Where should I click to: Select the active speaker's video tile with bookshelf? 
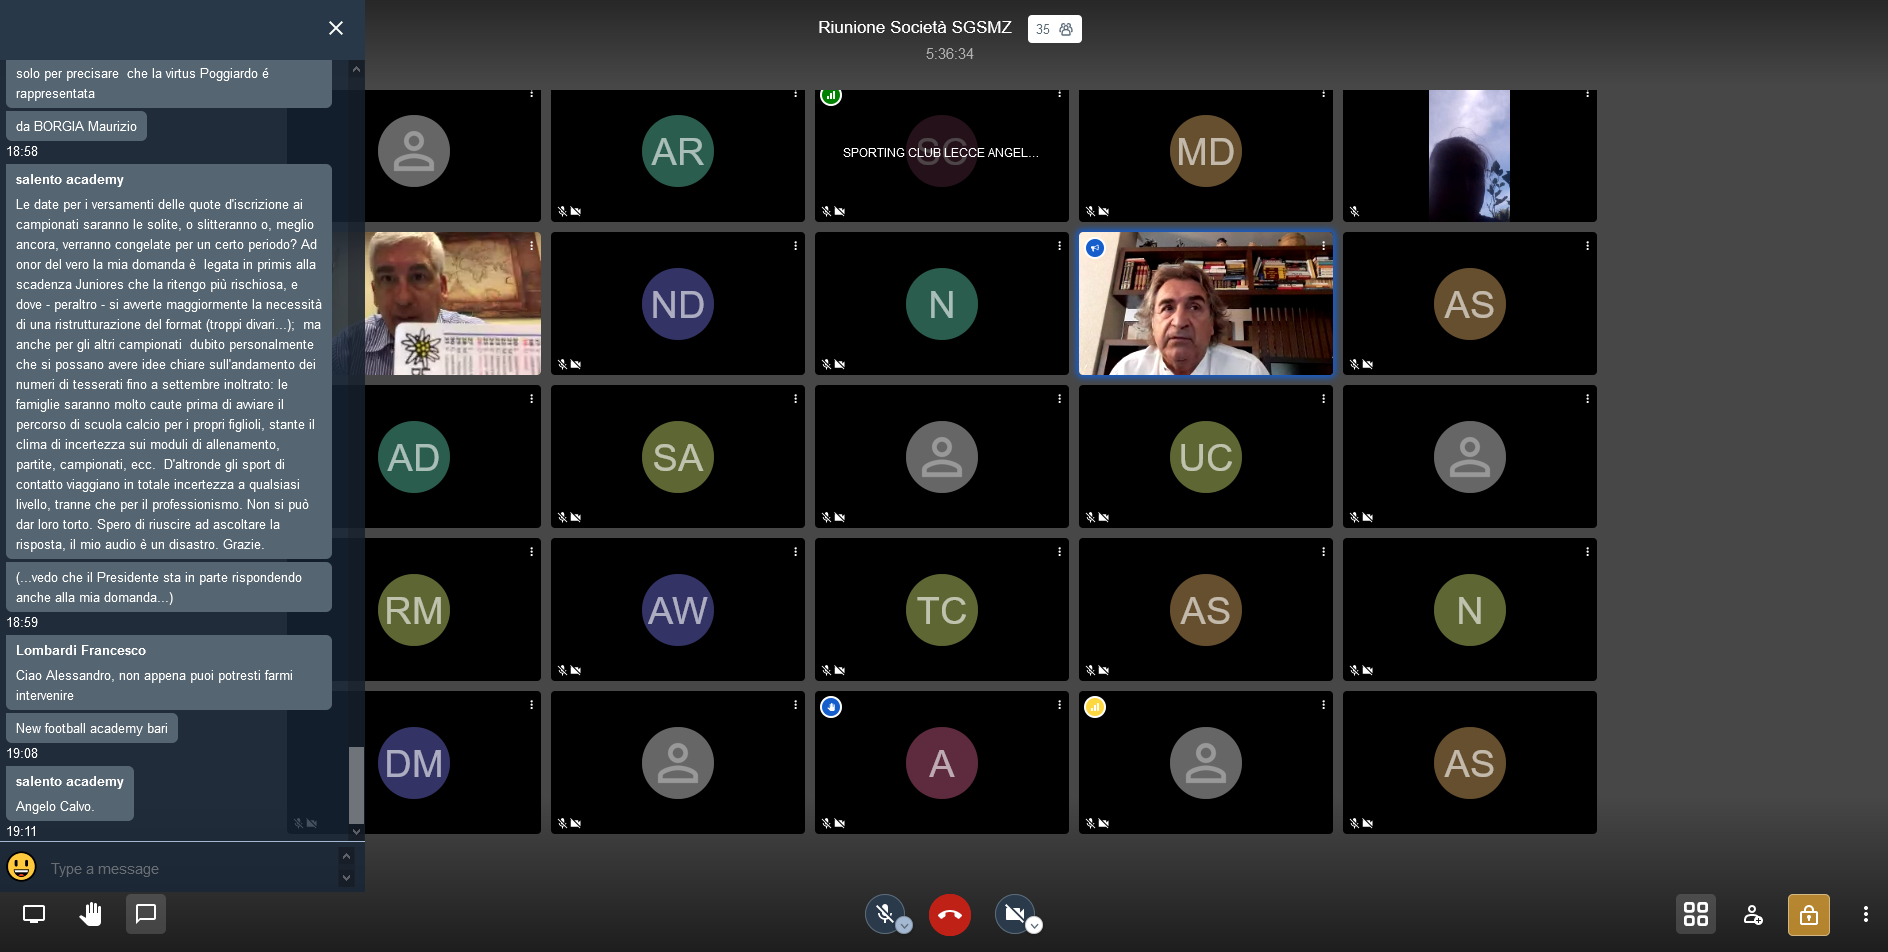[1205, 304]
